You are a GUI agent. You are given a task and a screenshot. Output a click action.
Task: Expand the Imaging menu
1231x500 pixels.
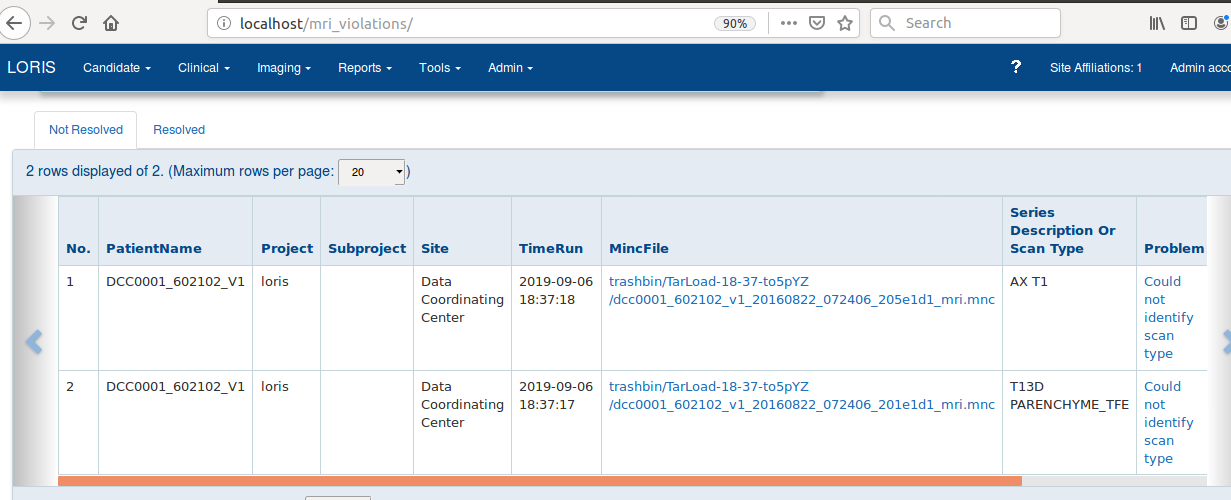[x=284, y=68]
